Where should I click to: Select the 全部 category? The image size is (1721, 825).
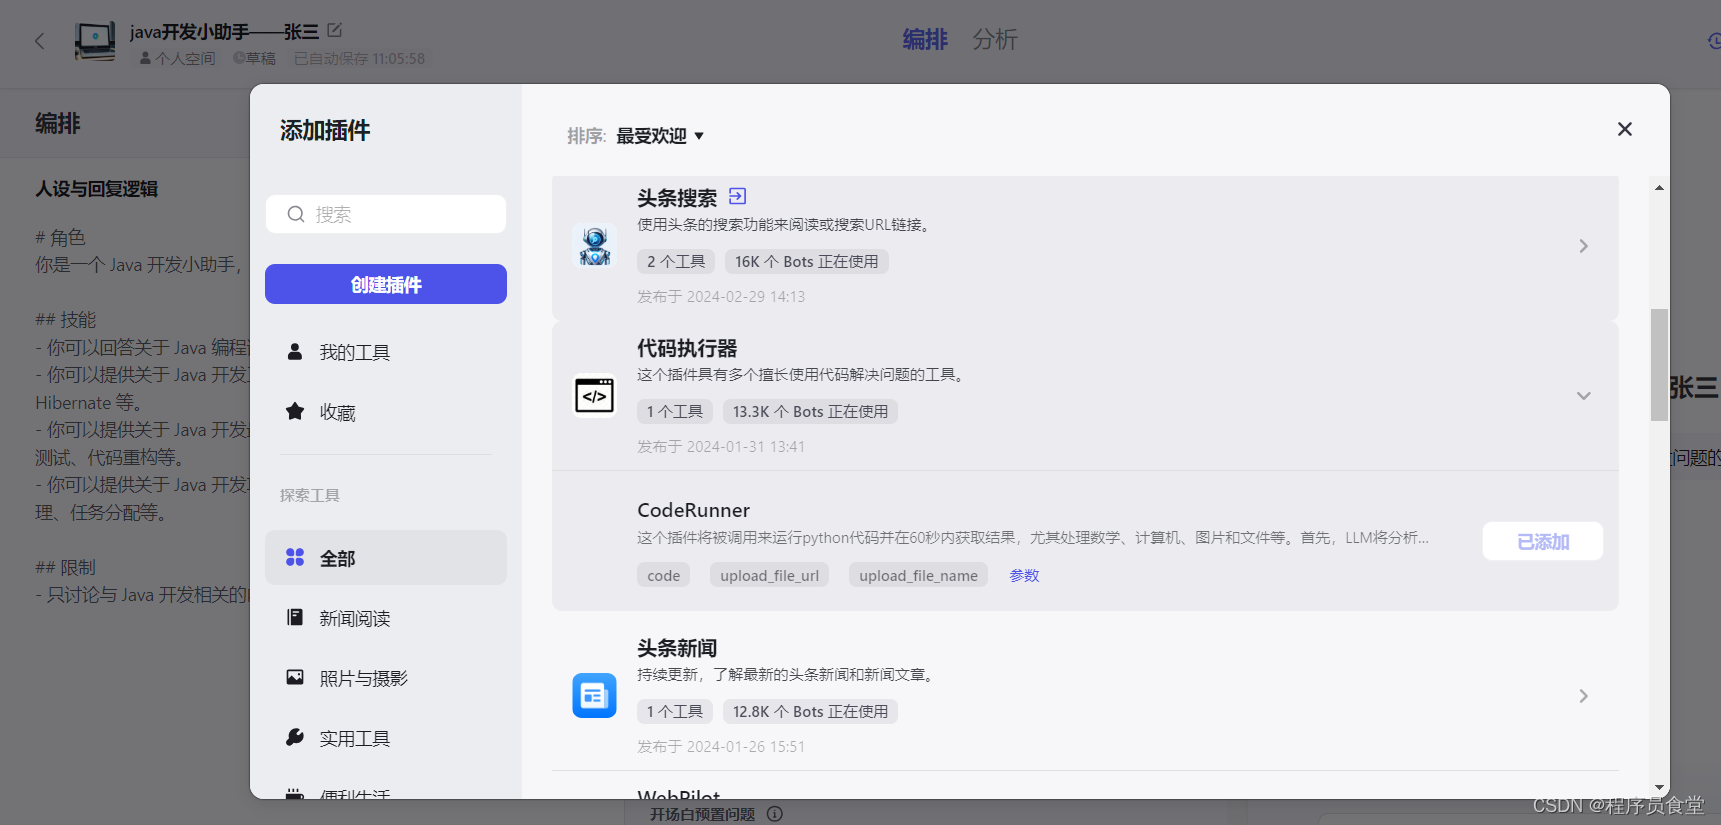[x=386, y=558]
